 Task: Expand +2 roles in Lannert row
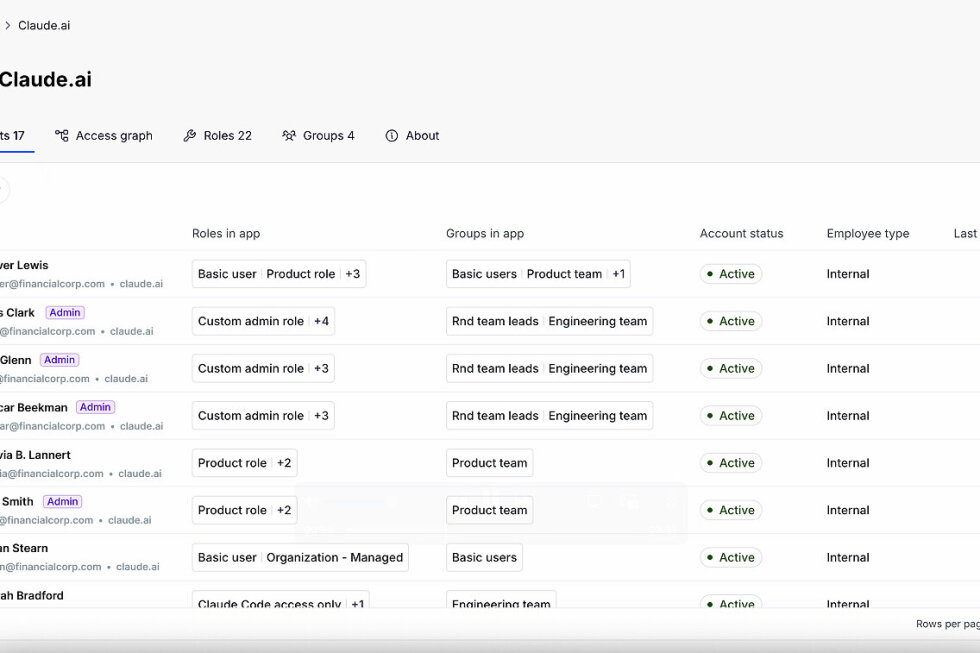(x=284, y=463)
